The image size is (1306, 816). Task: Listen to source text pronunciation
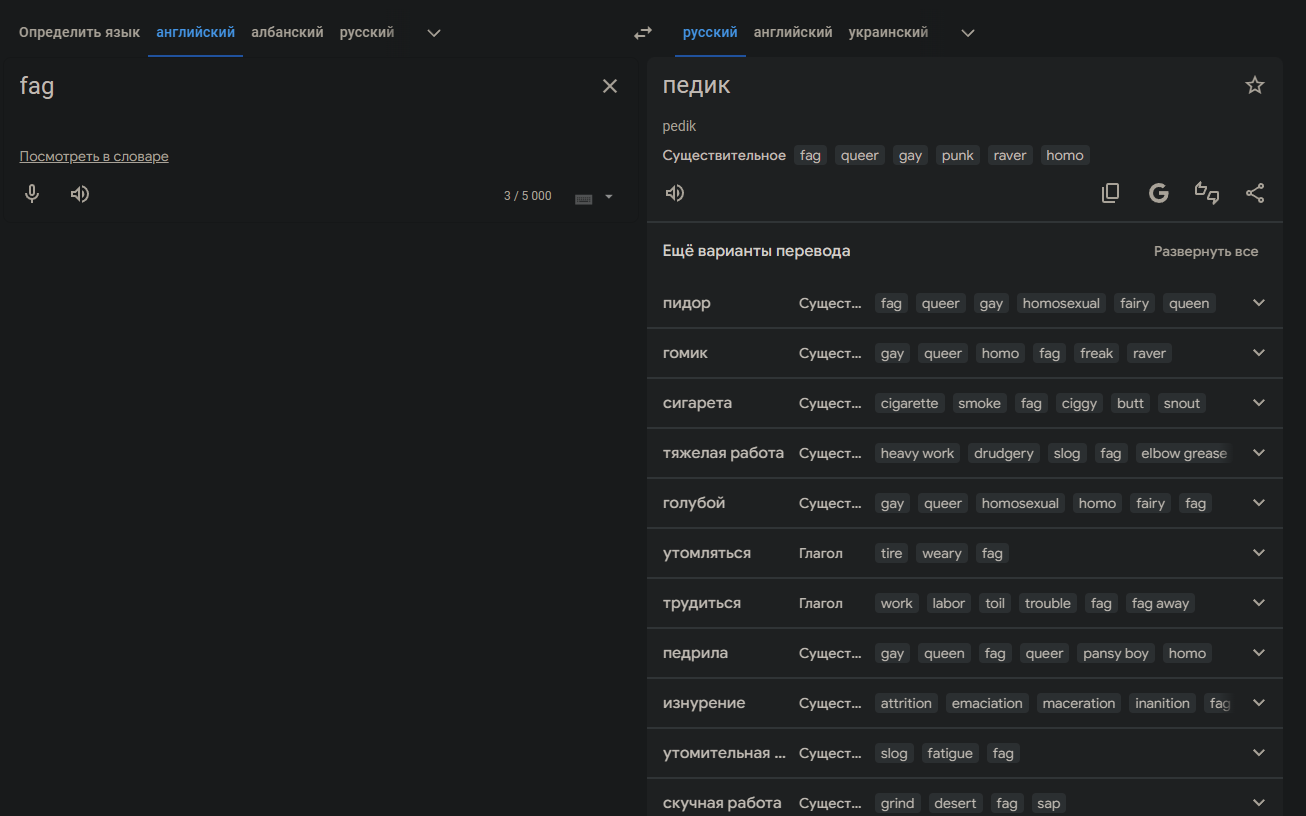click(80, 194)
